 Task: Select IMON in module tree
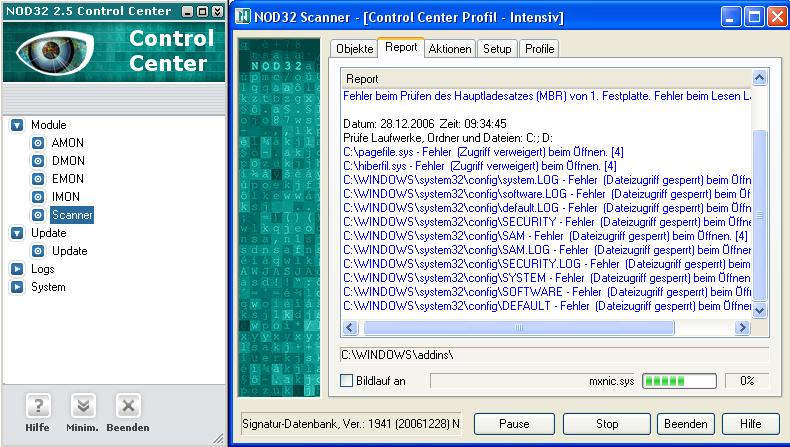click(65, 197)
